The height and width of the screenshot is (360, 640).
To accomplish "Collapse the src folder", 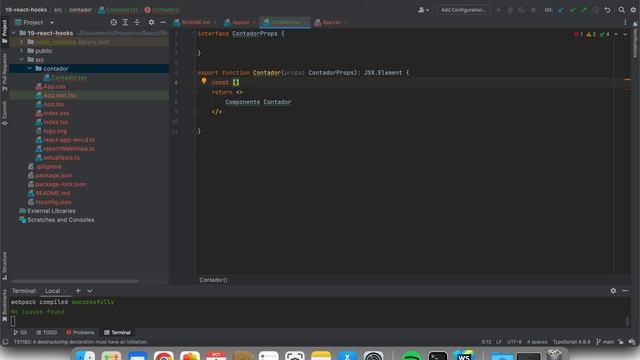I will (x=21, y=60).
